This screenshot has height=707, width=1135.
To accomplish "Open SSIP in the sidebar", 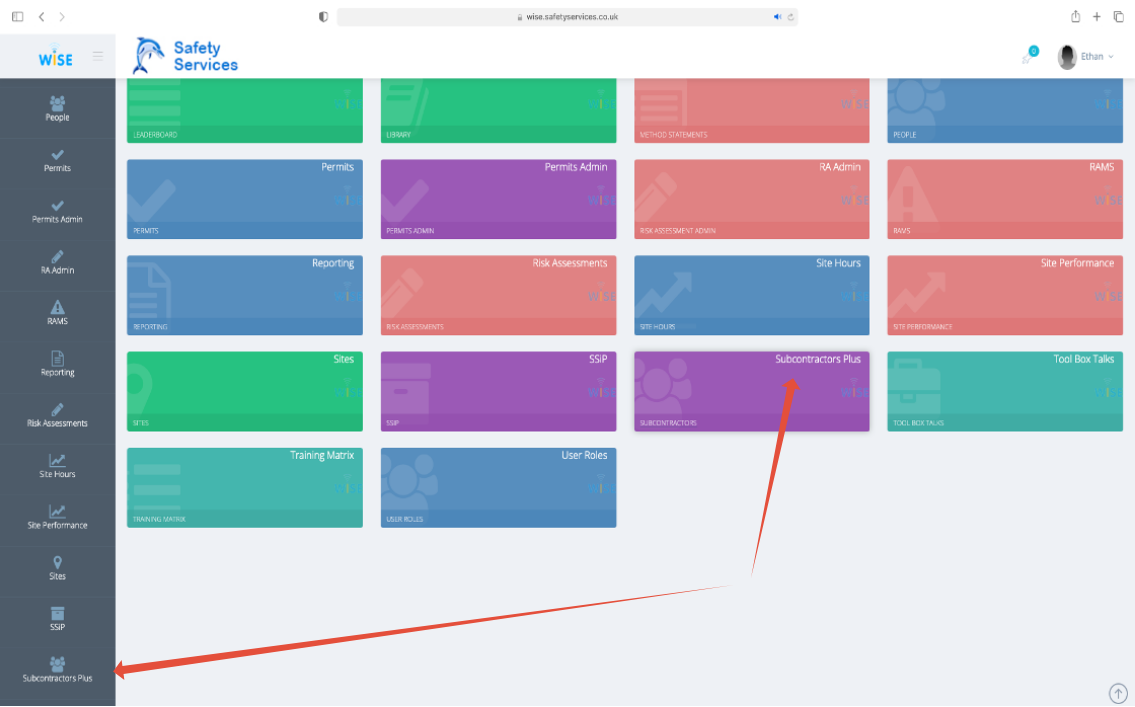I will (57, 619).
